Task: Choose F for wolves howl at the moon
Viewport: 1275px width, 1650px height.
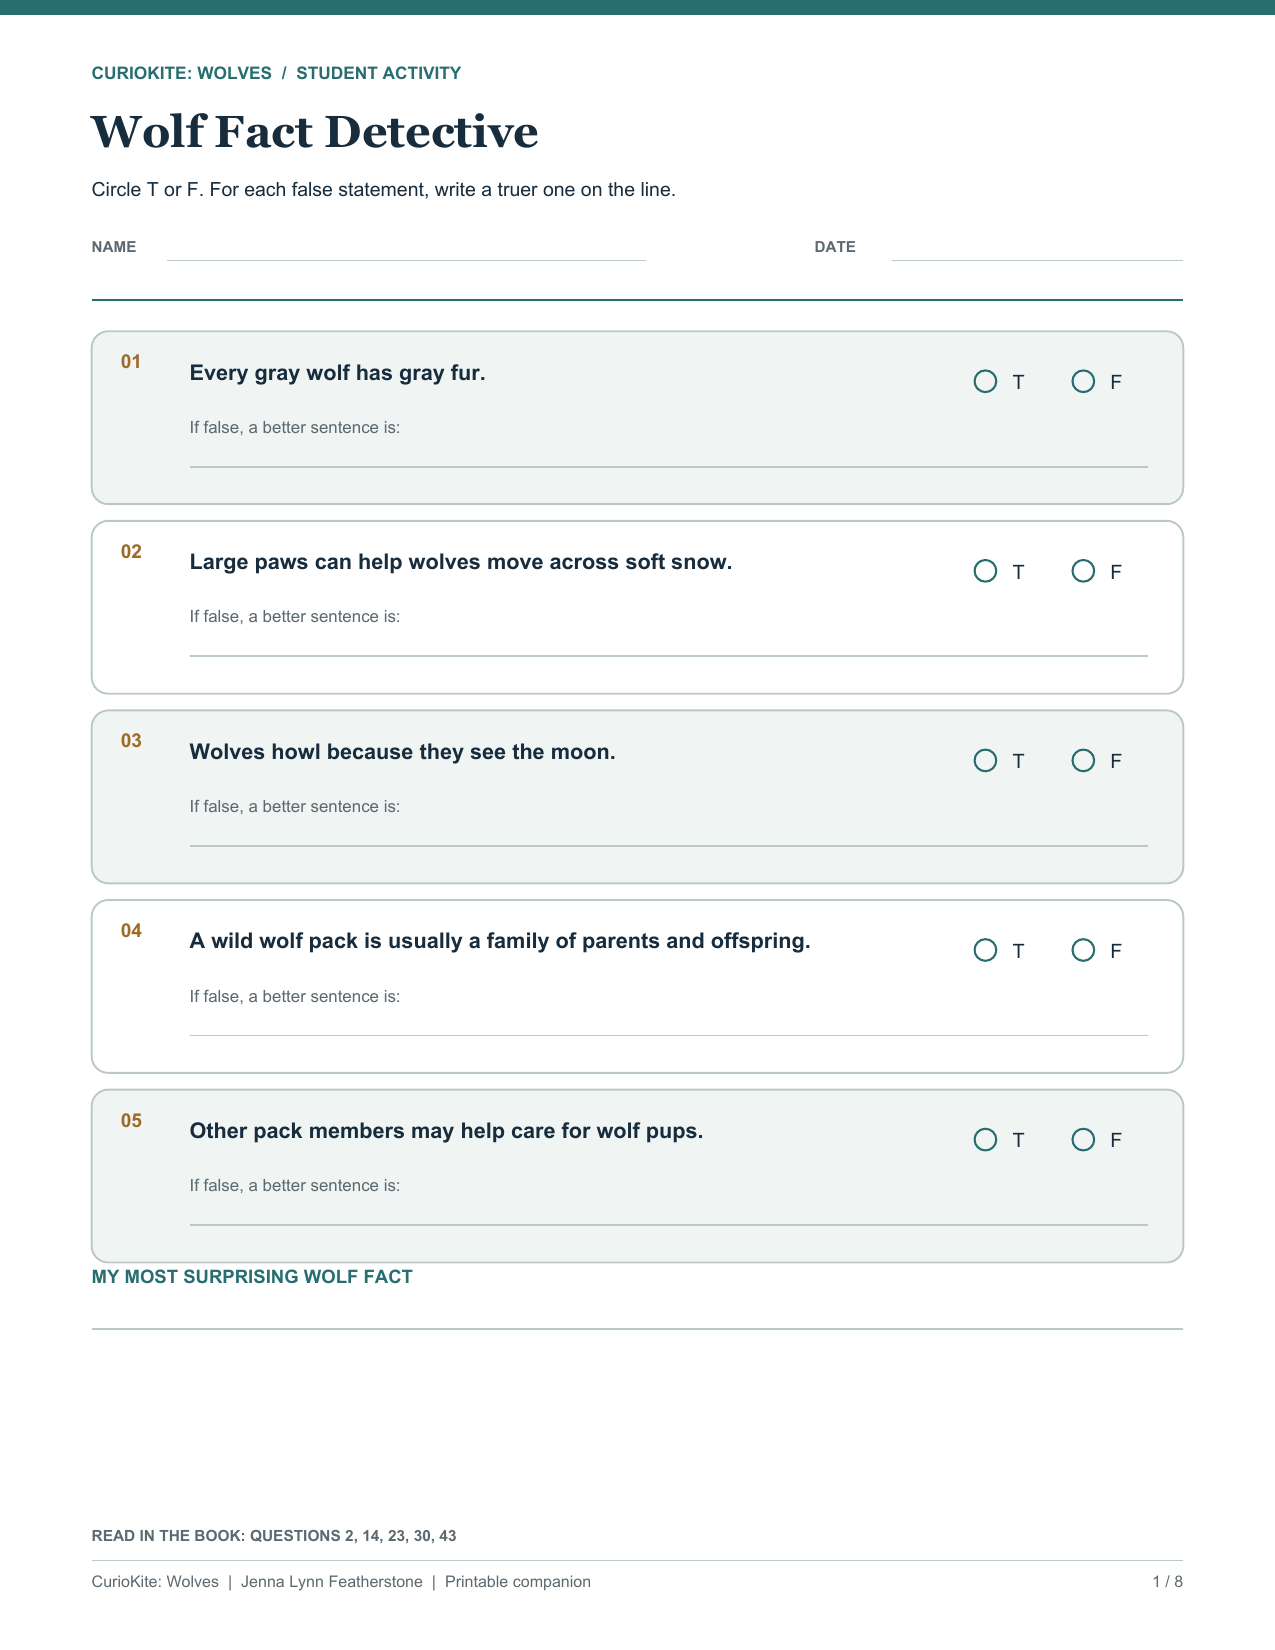Action: 1083,760
